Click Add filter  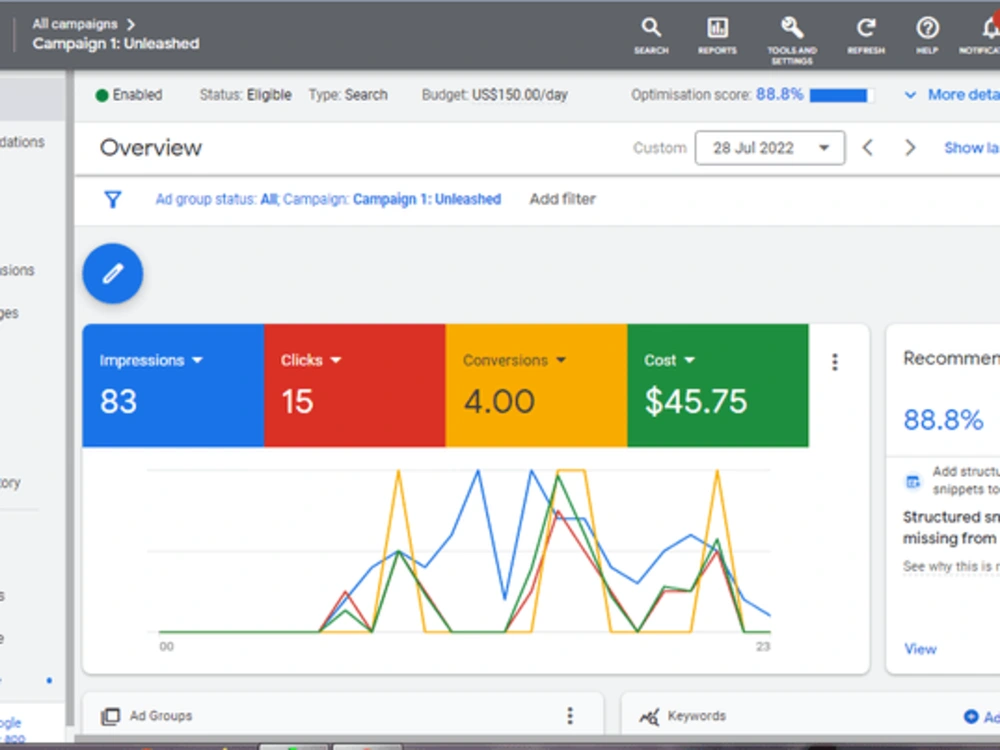click(562, 199)
